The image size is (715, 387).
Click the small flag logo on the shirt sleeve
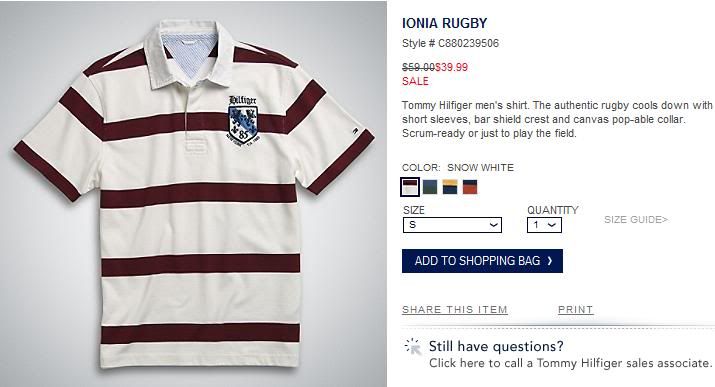pyautogui.click(x=354, y=131)
